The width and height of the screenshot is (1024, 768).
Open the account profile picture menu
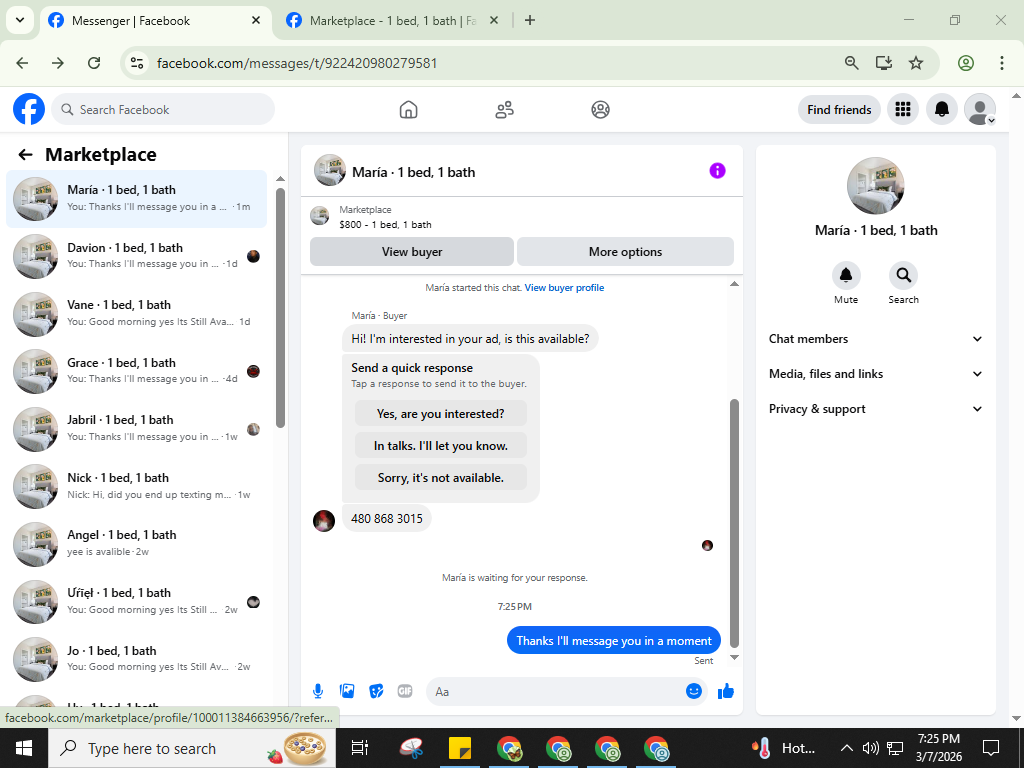tap(980, 110)
